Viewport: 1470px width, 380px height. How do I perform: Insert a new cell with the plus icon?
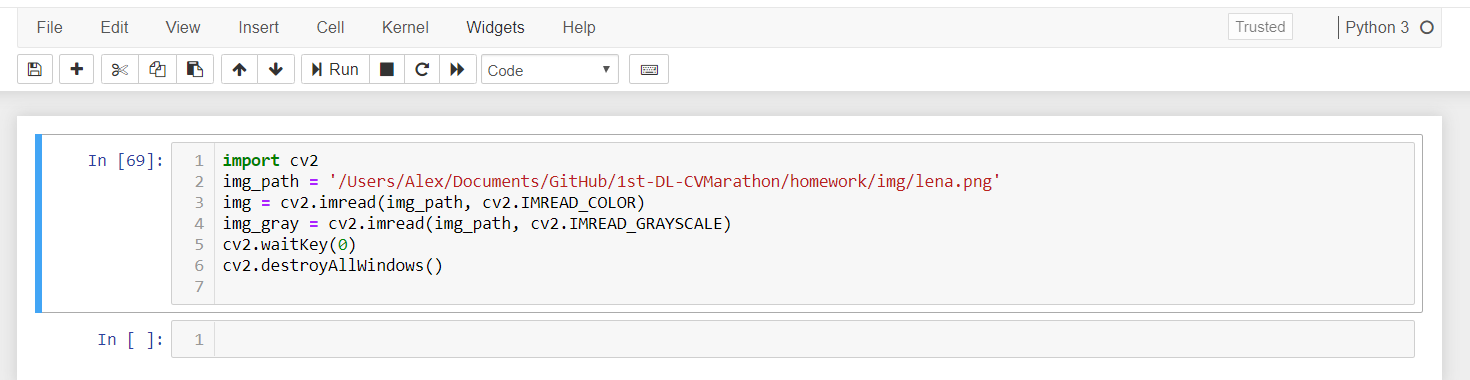77,70
